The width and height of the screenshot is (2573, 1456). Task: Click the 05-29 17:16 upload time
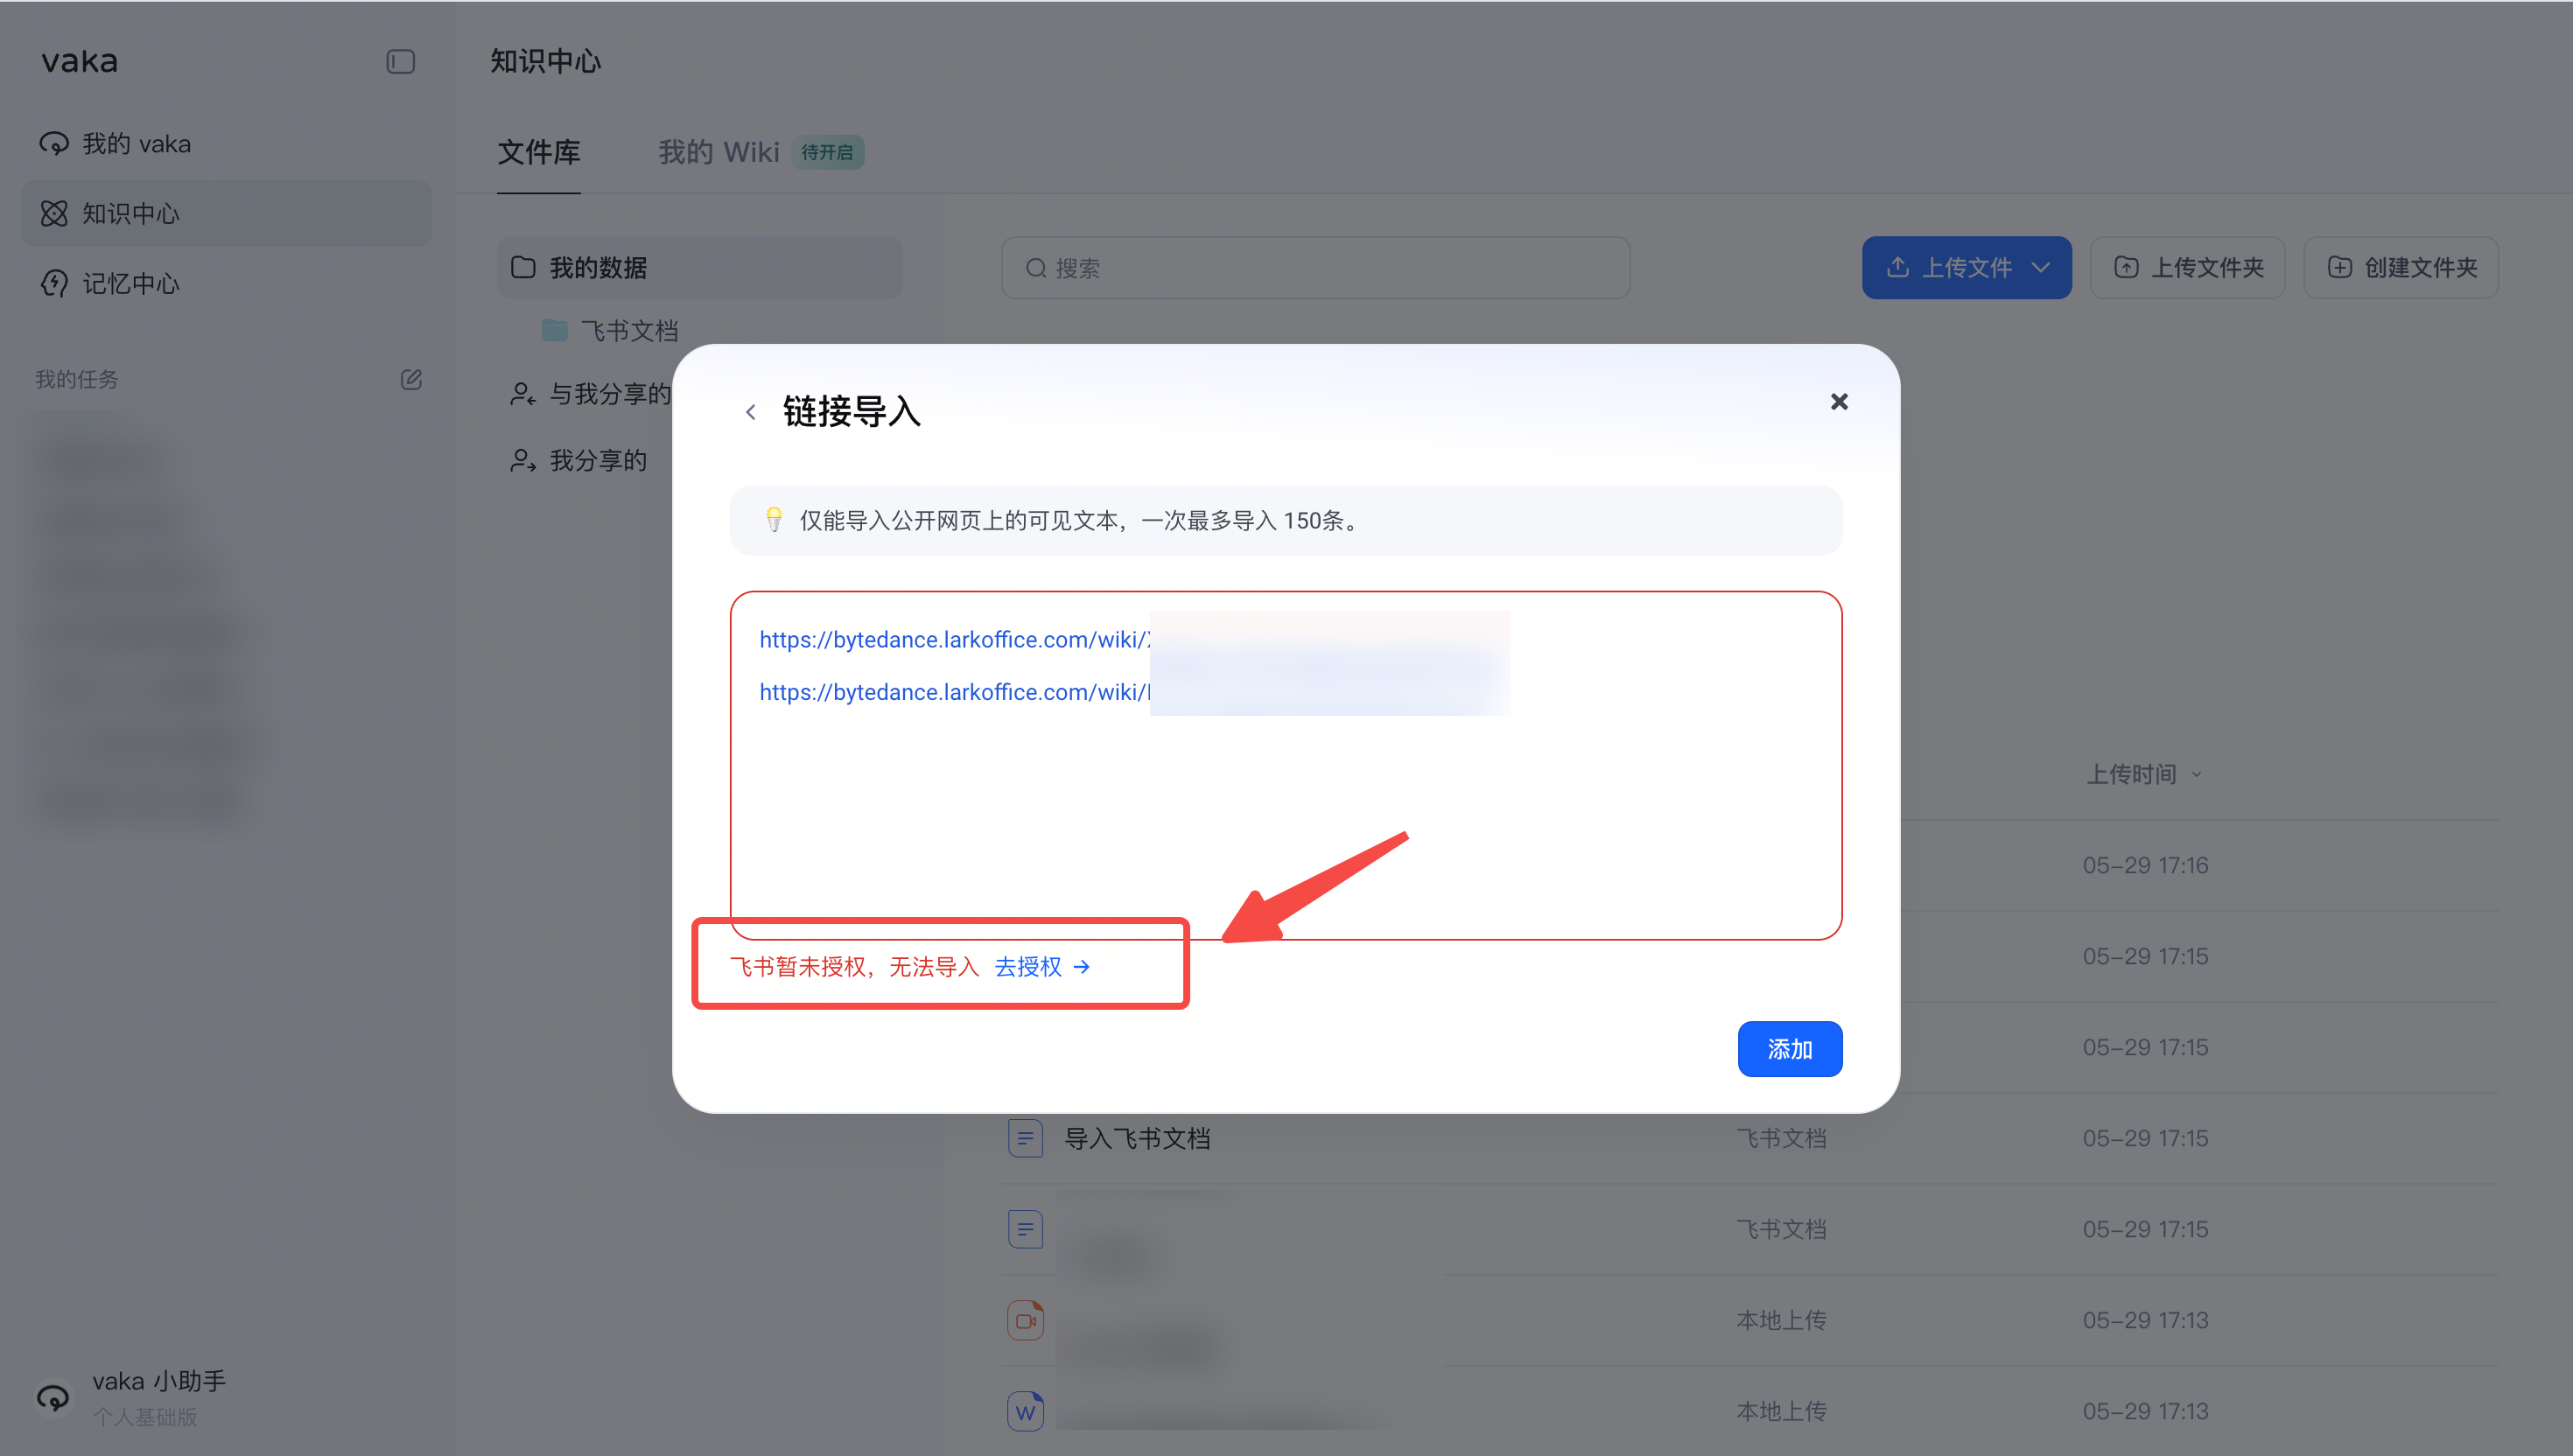(x=2145, y=865)
